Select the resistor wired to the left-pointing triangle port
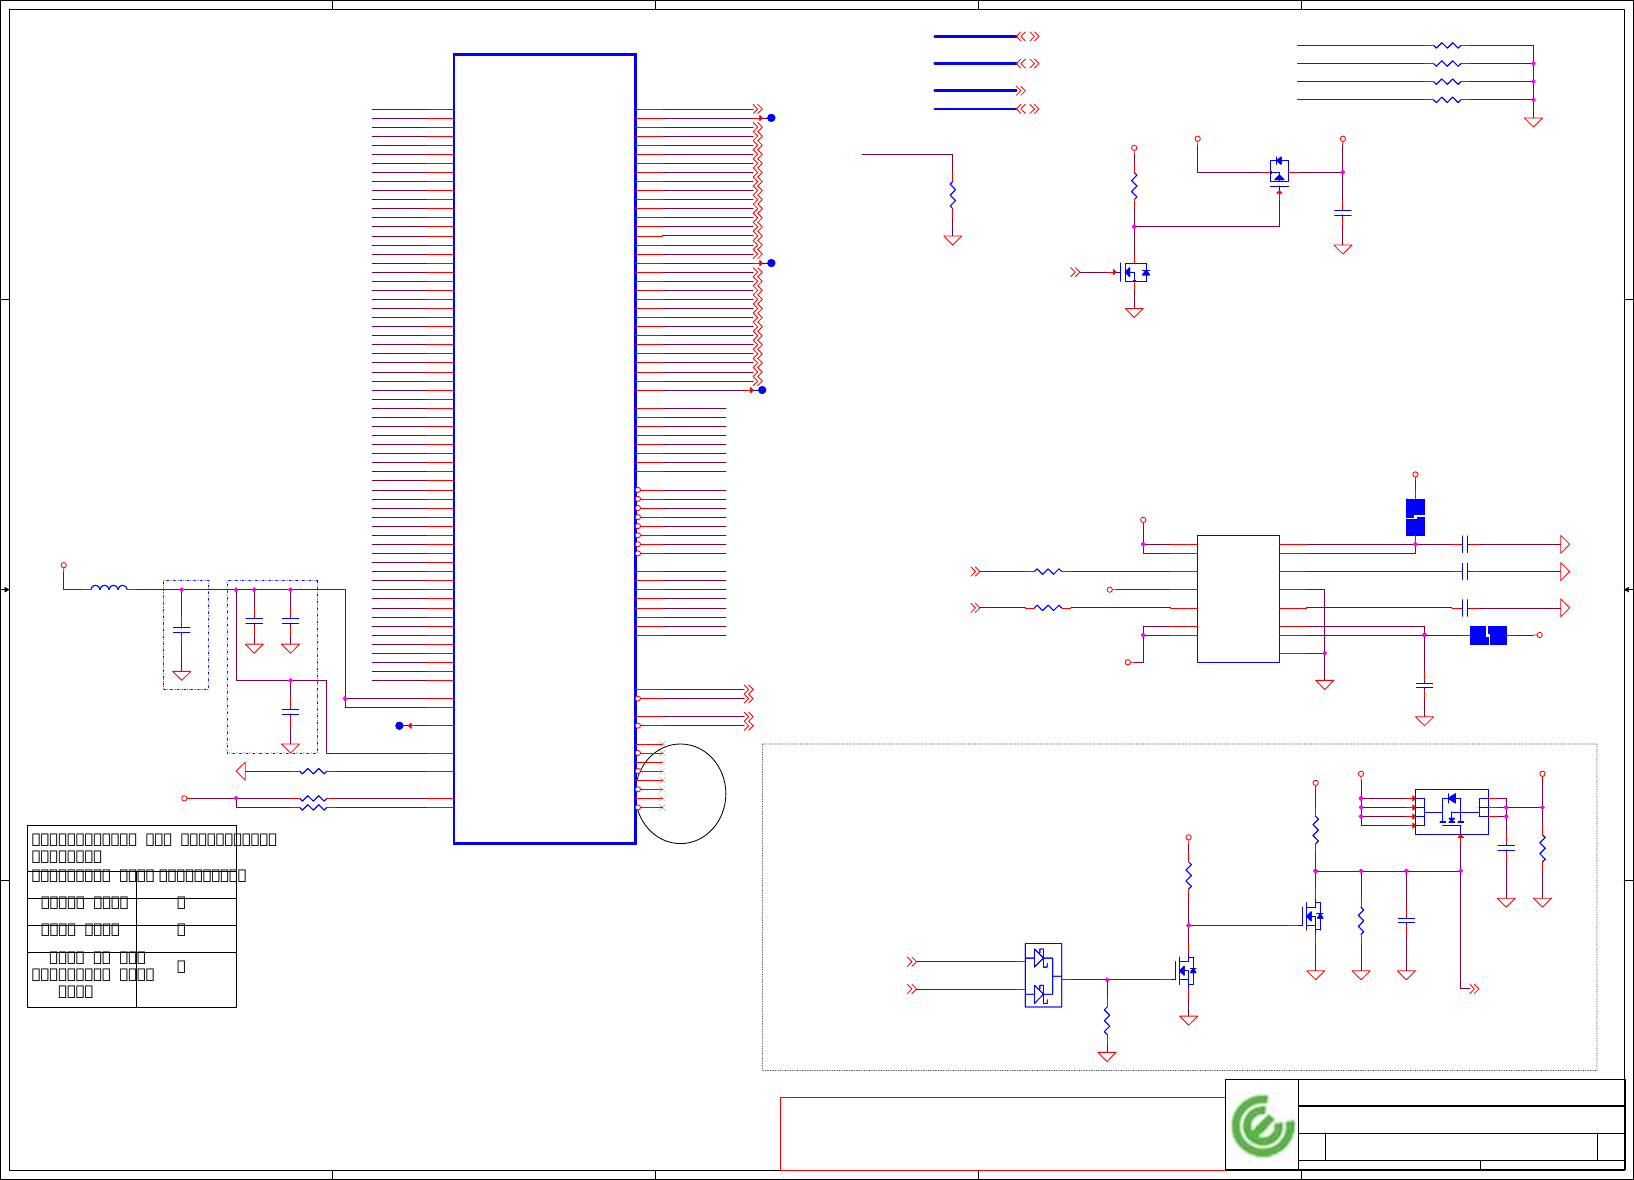 click(313, 771)
